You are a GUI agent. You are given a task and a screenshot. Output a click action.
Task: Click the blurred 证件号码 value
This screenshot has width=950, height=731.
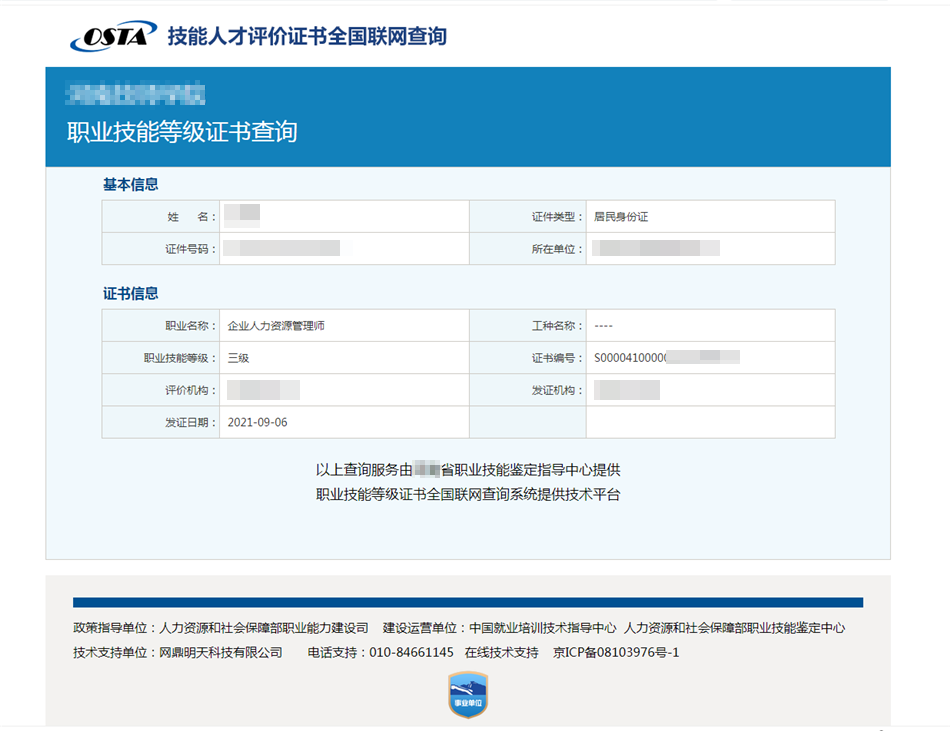click(282, 249)
